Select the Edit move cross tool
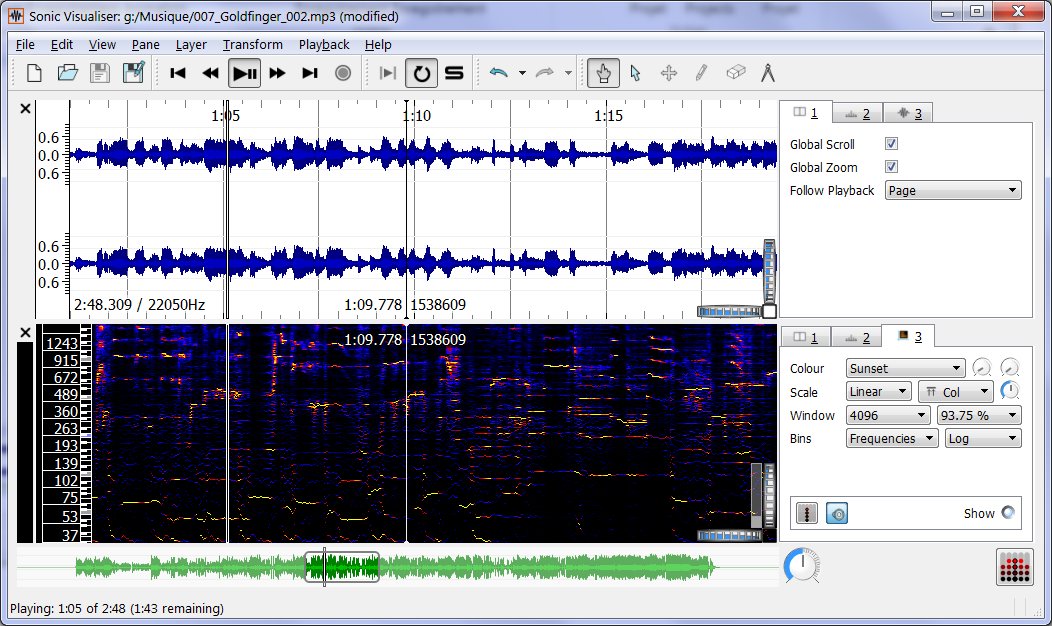The image size is (1052, 626). click(669, 72)
